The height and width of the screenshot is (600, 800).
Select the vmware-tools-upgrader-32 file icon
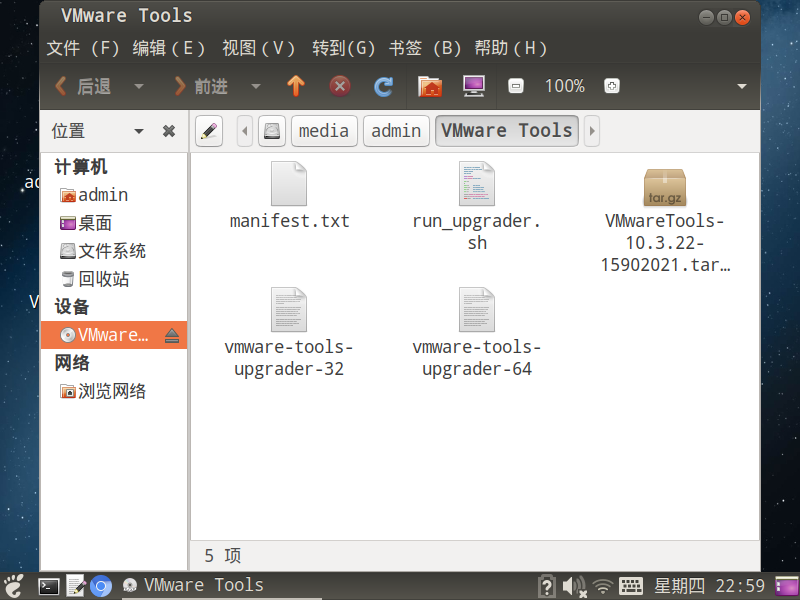pyautogui.click(x=289, y=309)
